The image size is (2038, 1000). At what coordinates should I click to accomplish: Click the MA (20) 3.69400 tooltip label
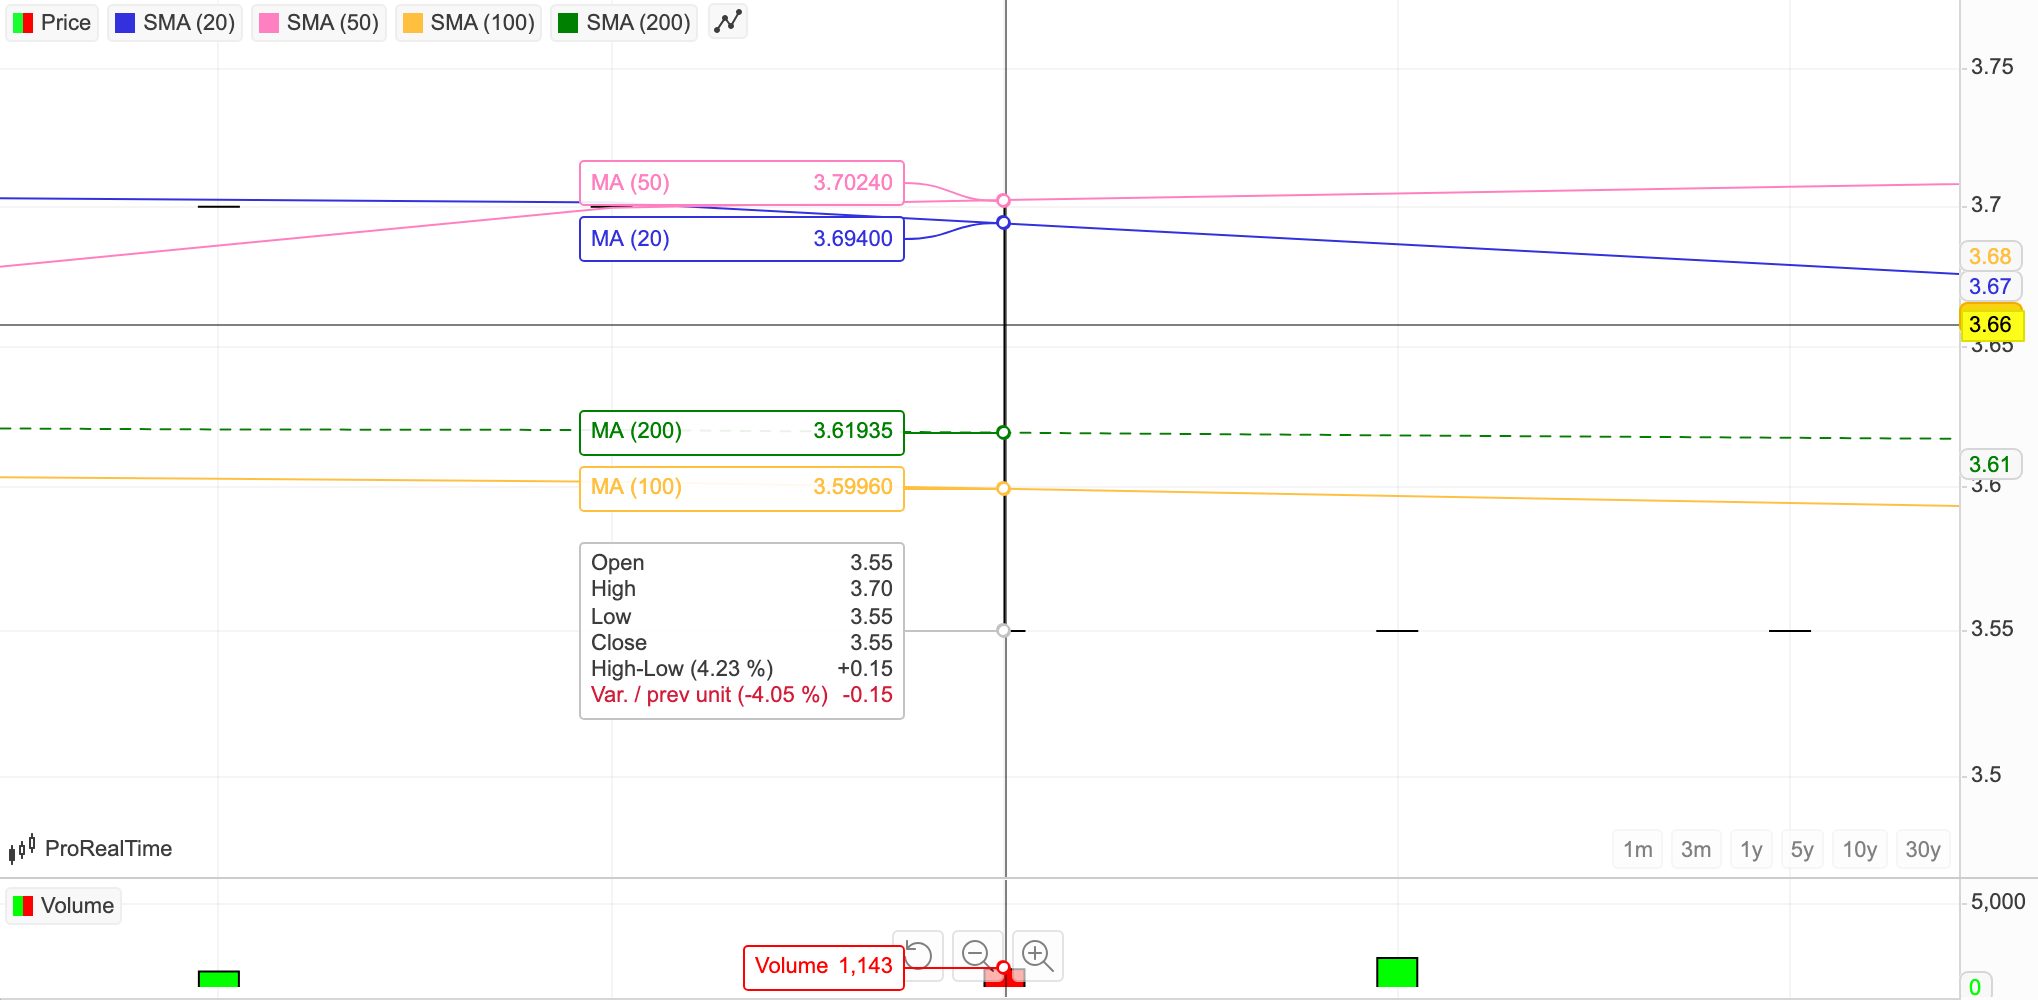click(742, 239)
